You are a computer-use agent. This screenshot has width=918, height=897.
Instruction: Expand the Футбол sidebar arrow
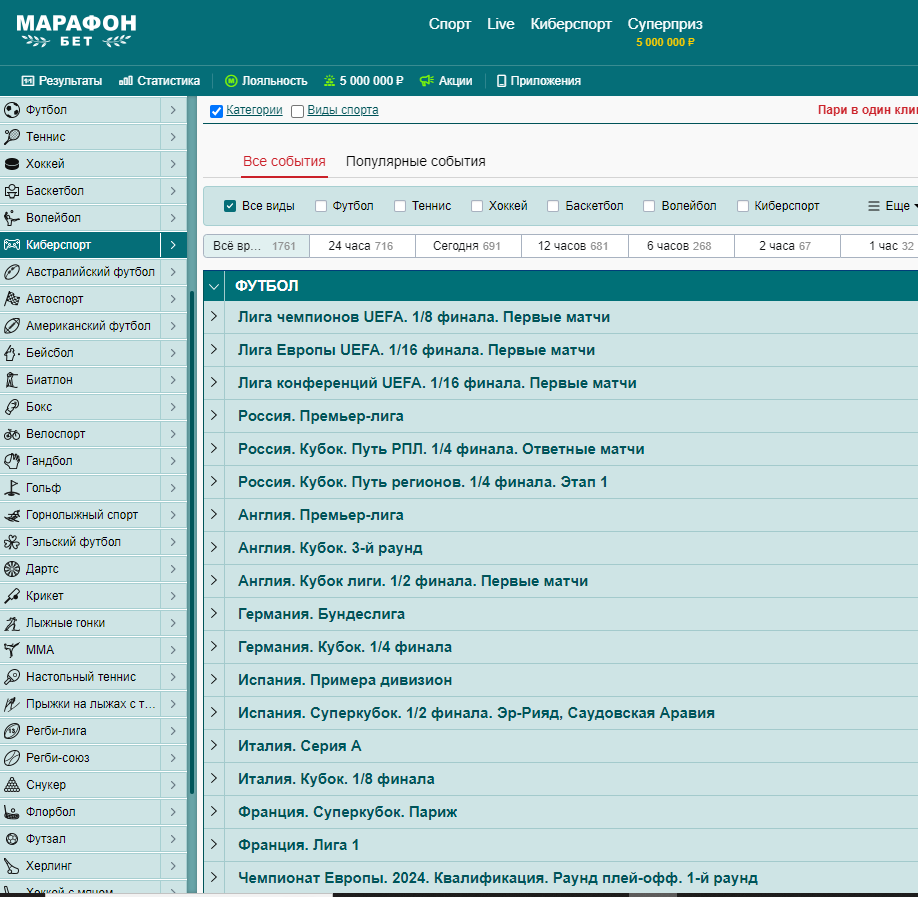[173, 110]
